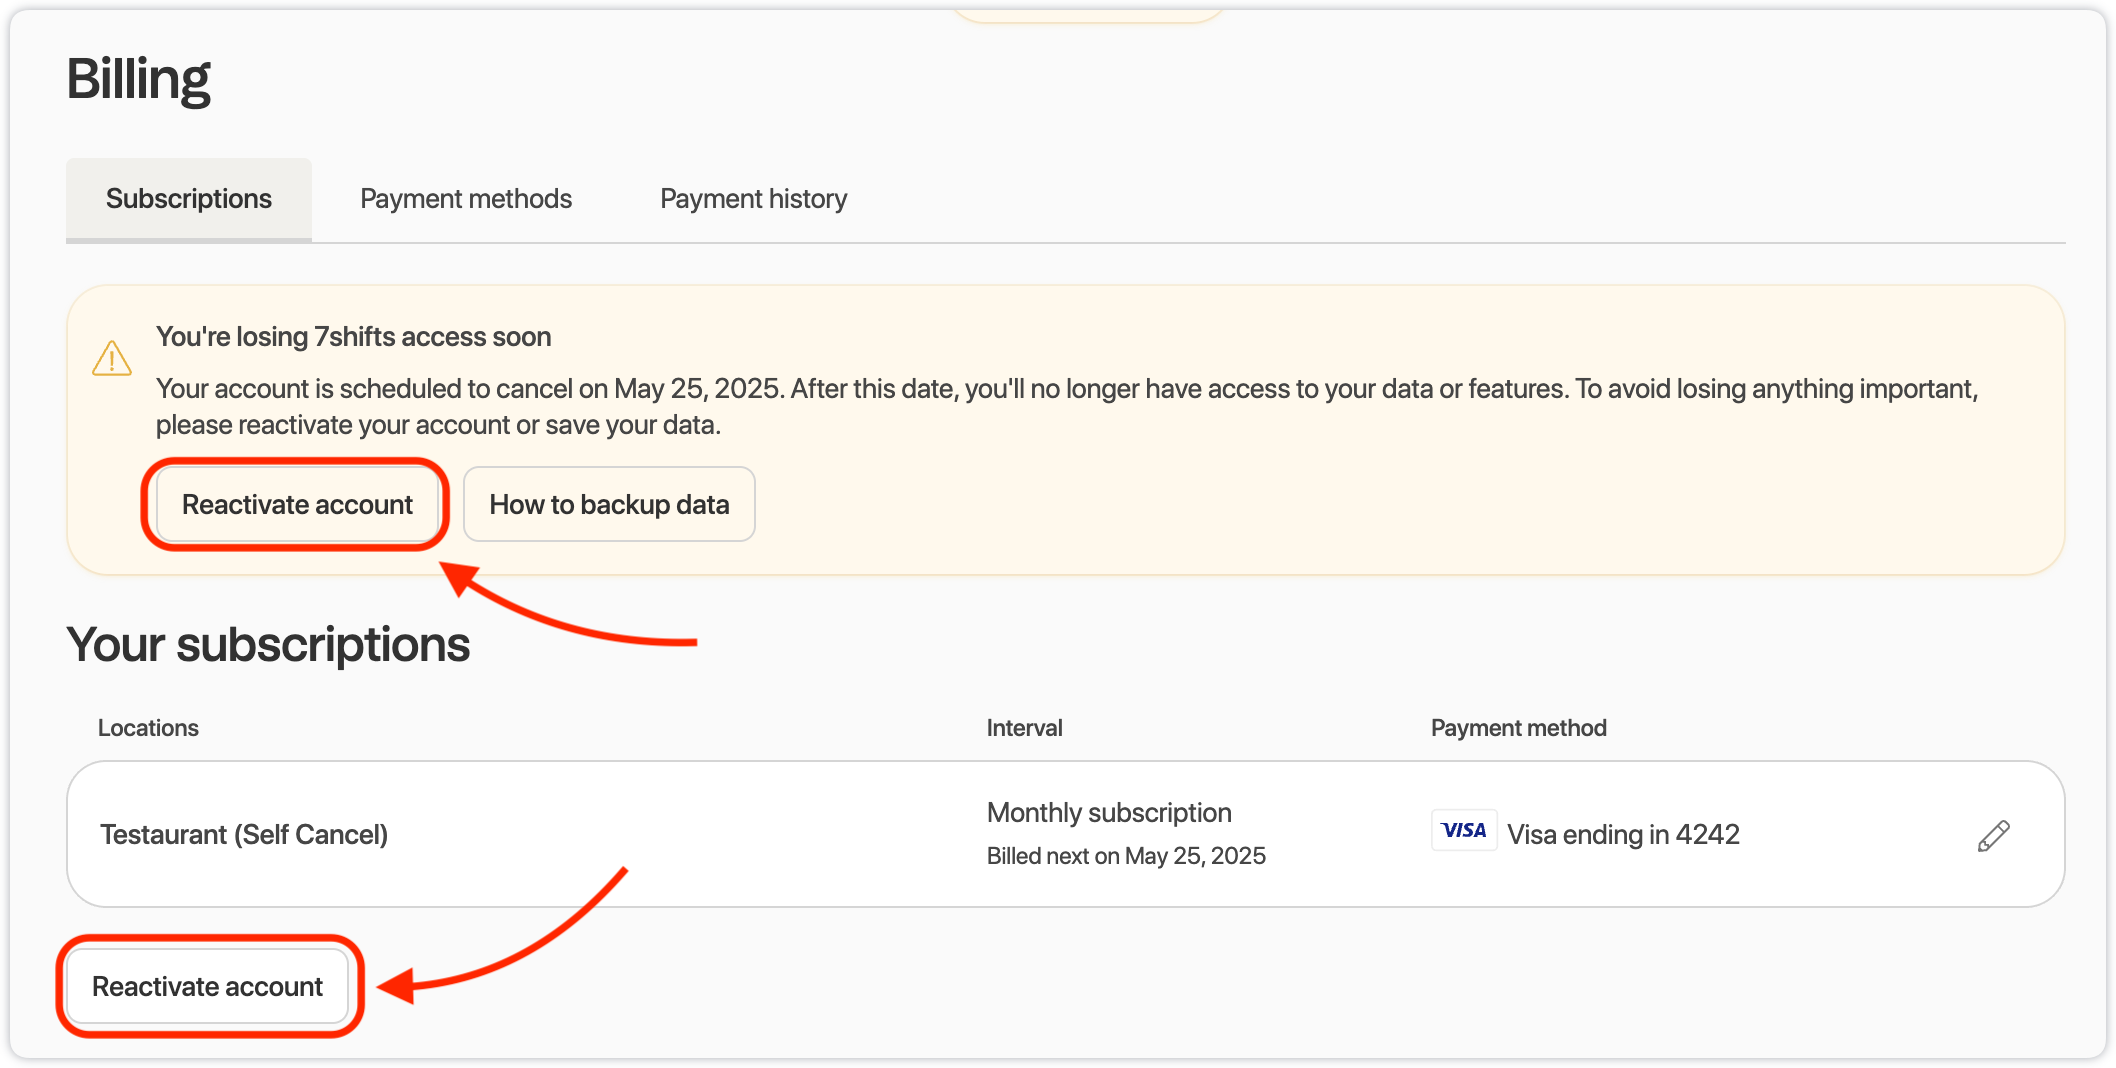Open How to backup data
Screen dimensions: 2116x1068
click(x=609, y=504)
